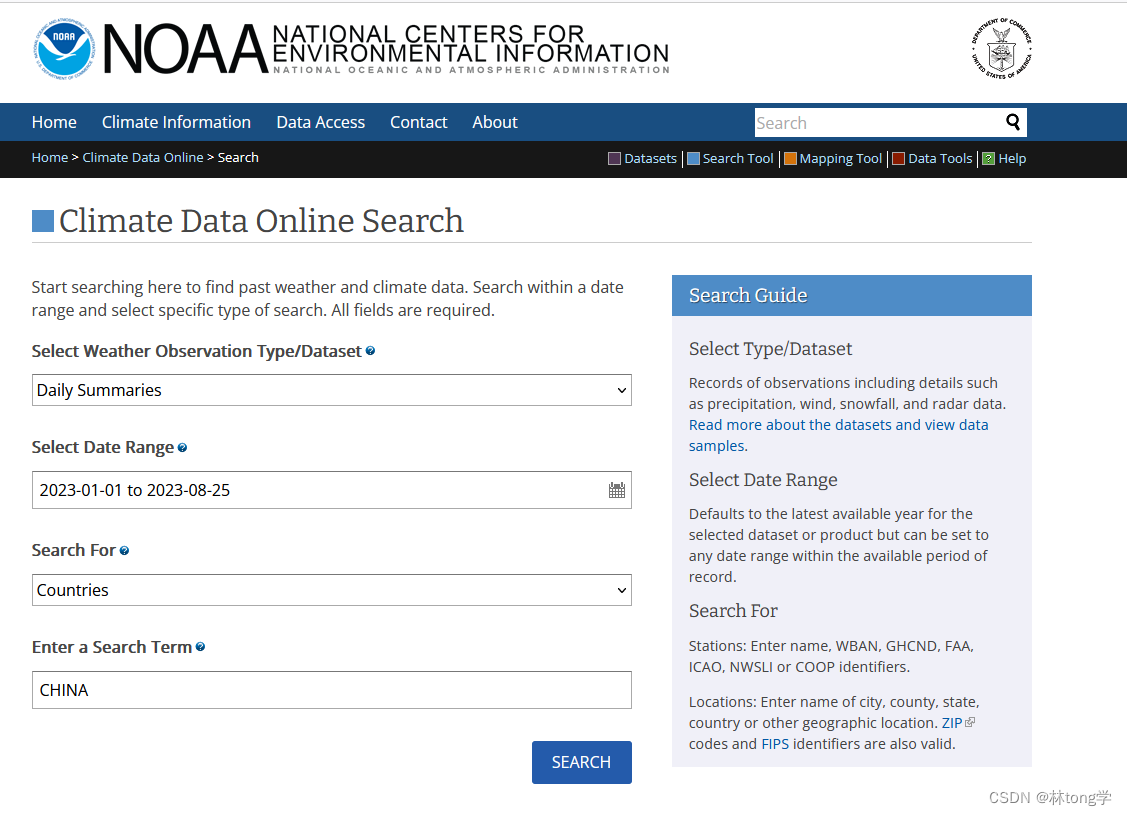Click the orange Mapping Tool square icon

[x=790, y=159]
